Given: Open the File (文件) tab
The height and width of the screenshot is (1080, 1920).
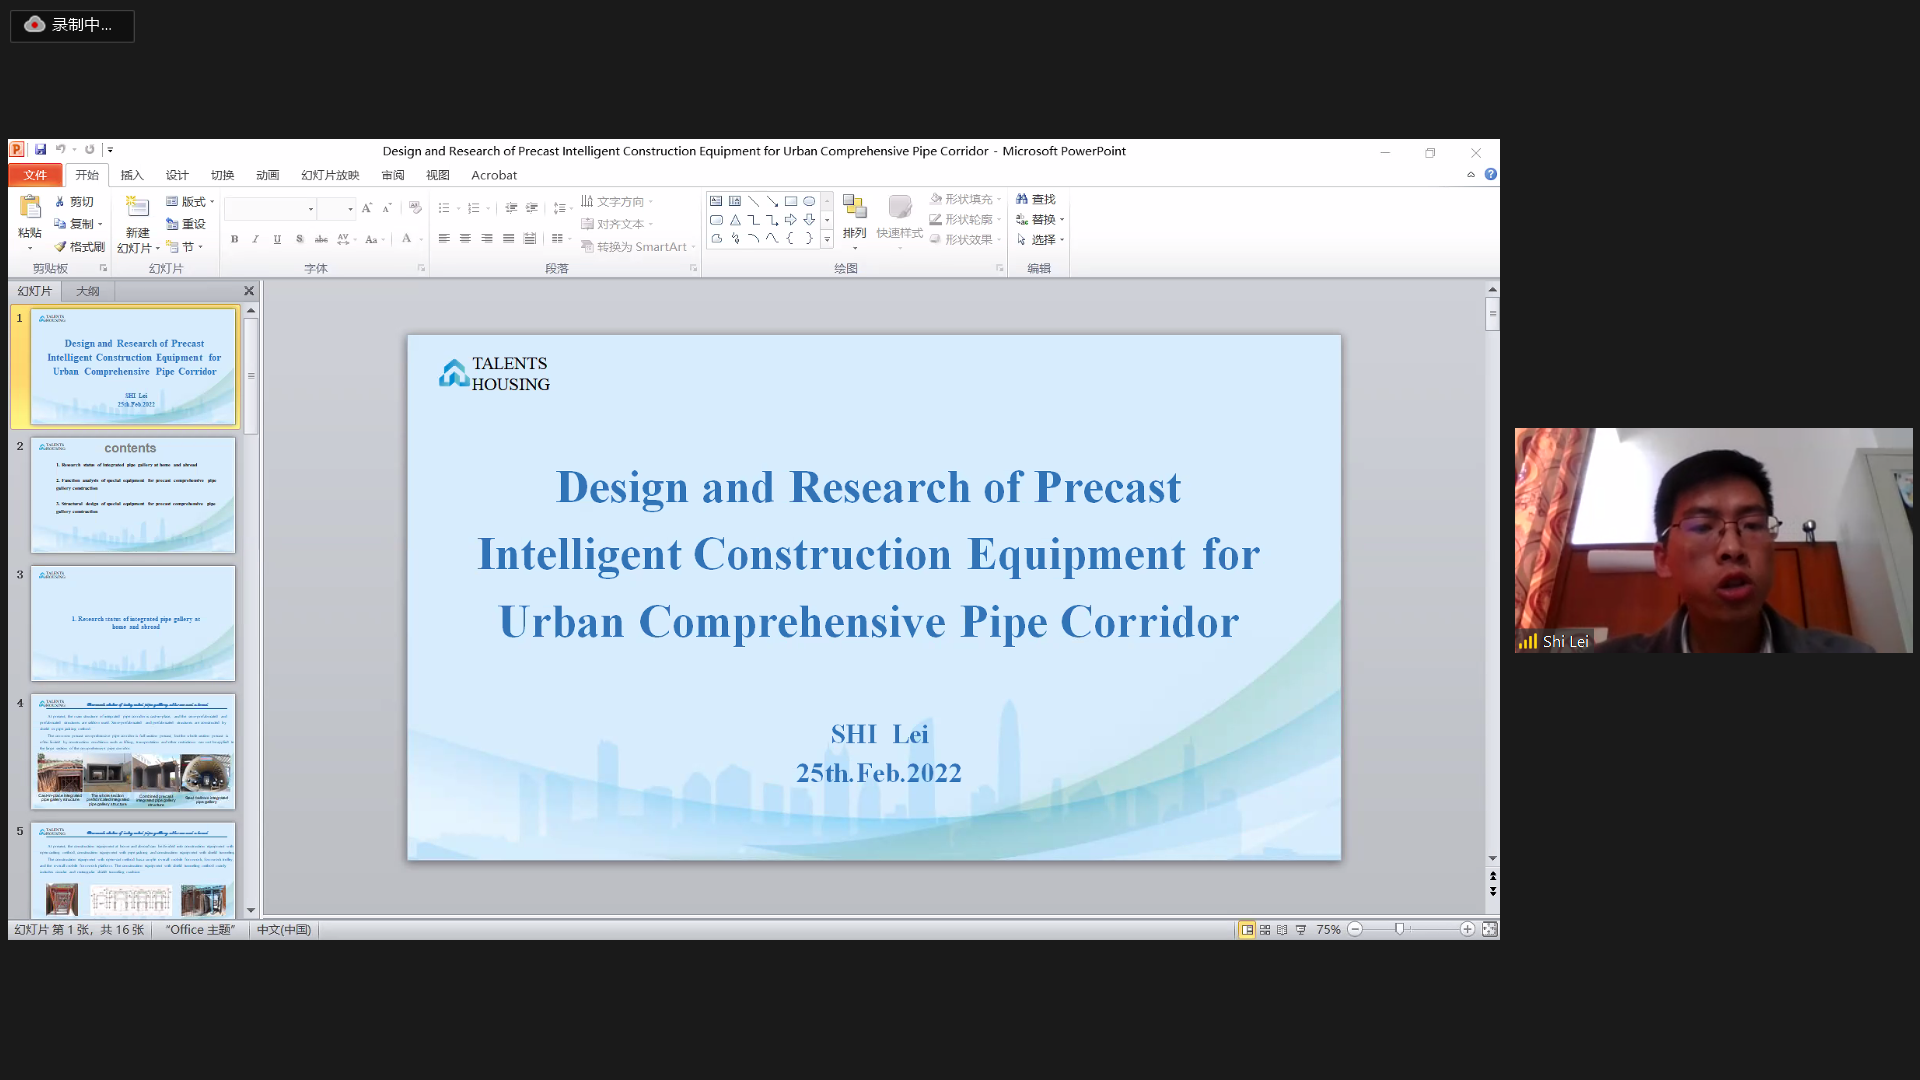Looking at the screenshot, I should click(35, 175).
